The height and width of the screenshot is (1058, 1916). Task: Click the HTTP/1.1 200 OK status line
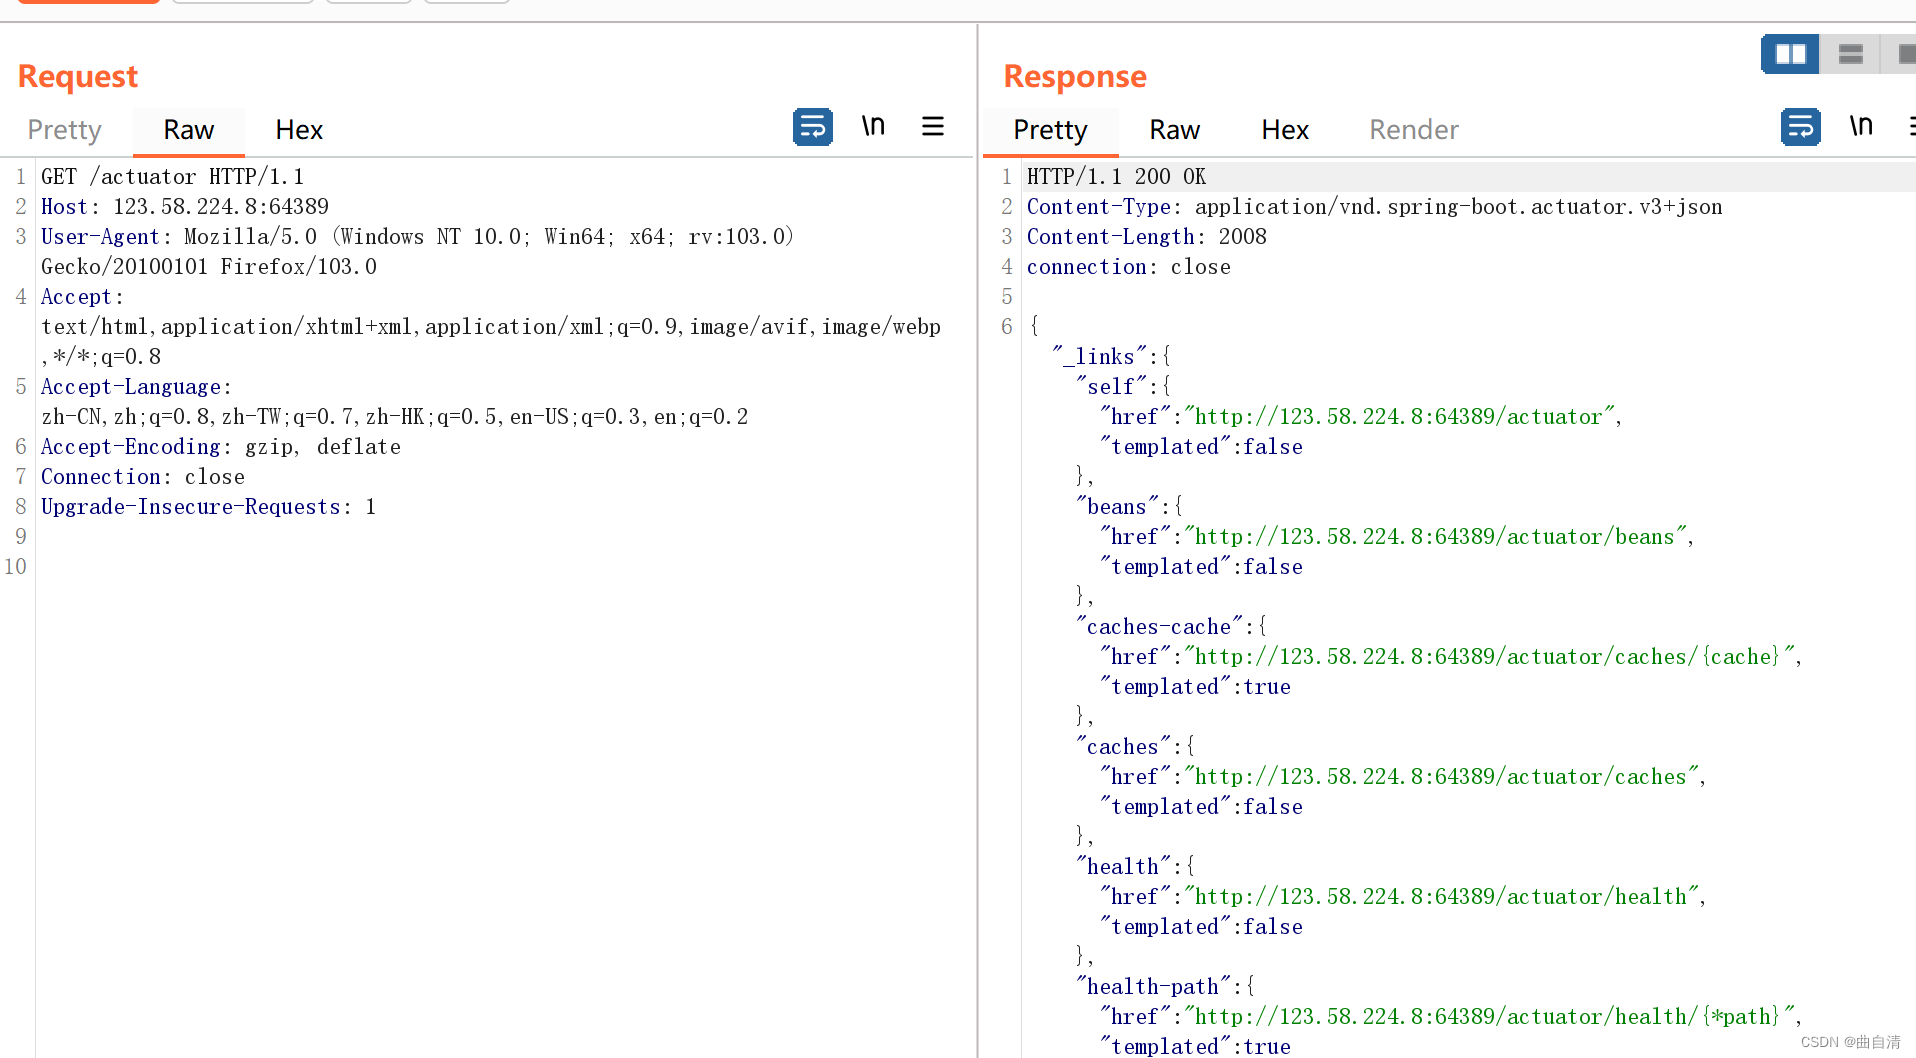click(x=1116, y=177)
